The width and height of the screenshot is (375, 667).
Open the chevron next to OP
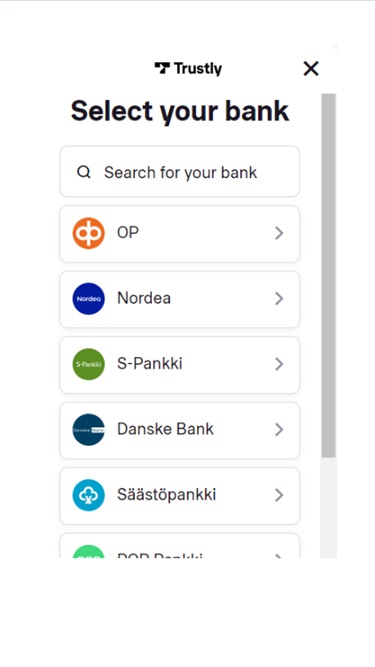279,233
